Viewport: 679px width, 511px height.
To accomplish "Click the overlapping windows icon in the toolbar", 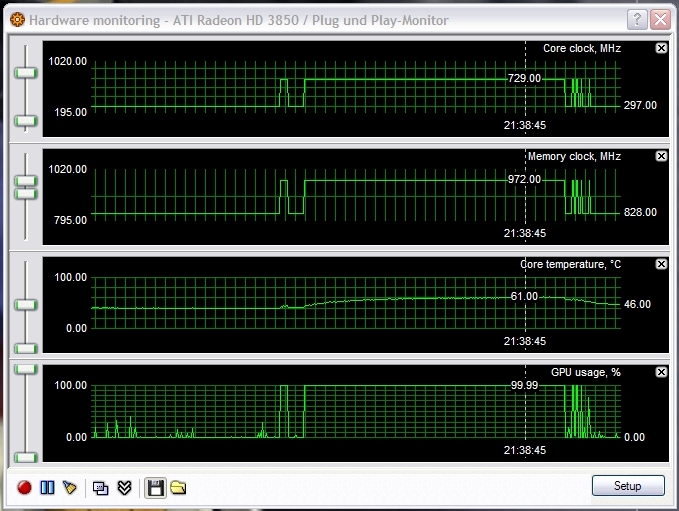I will [100, 488].
